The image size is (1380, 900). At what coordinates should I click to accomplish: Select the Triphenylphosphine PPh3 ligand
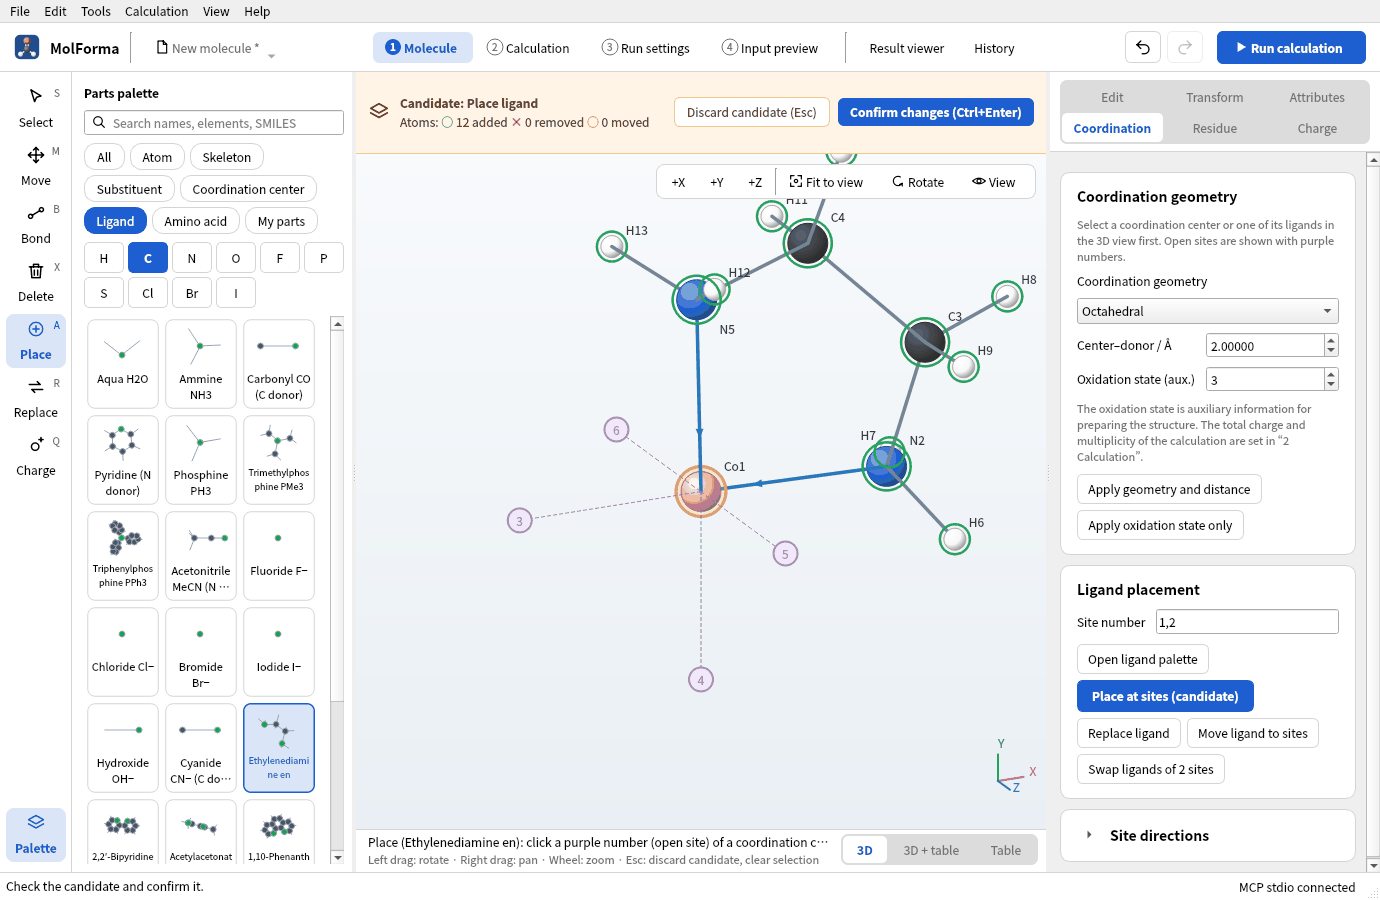pyautogui.click(x=123, y=556)
